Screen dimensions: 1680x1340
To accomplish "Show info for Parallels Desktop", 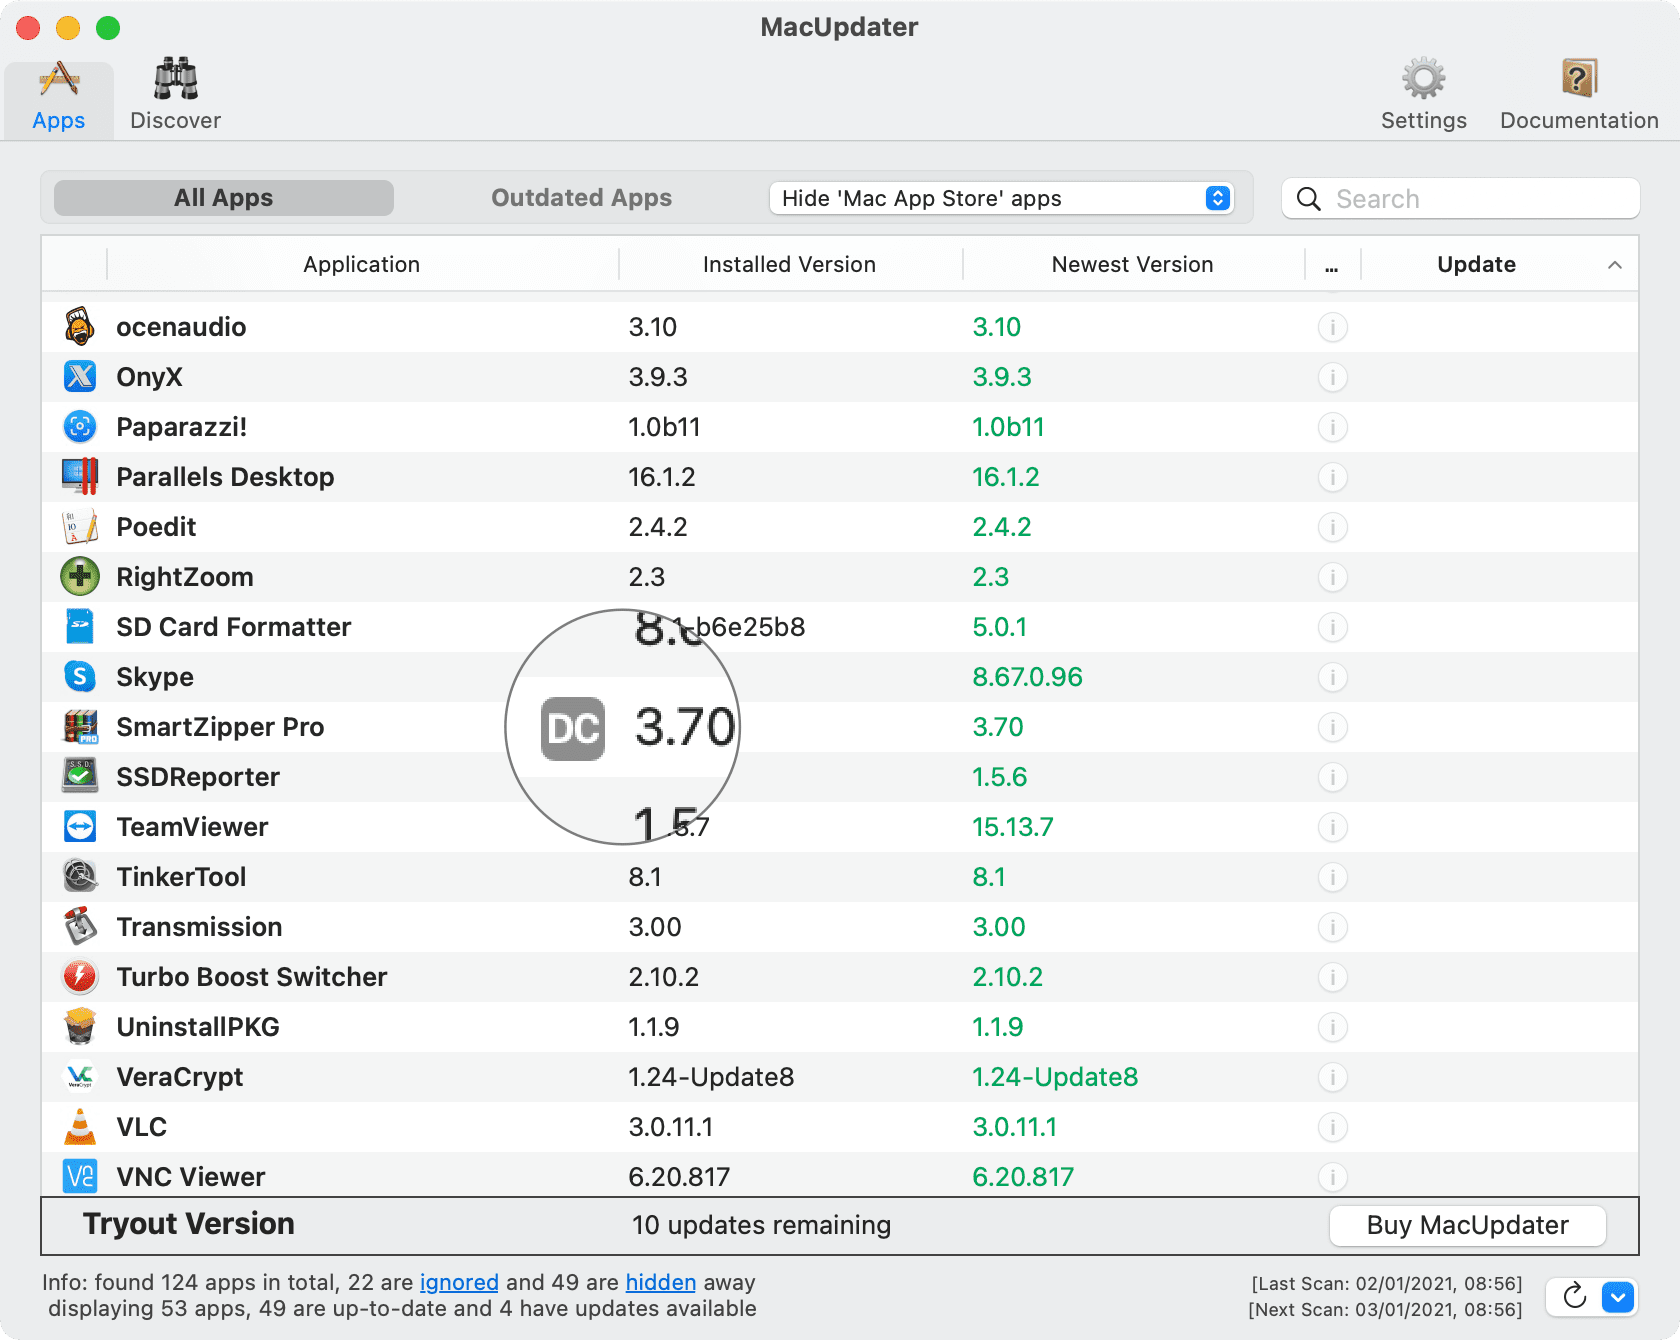I will point(1333,477).
